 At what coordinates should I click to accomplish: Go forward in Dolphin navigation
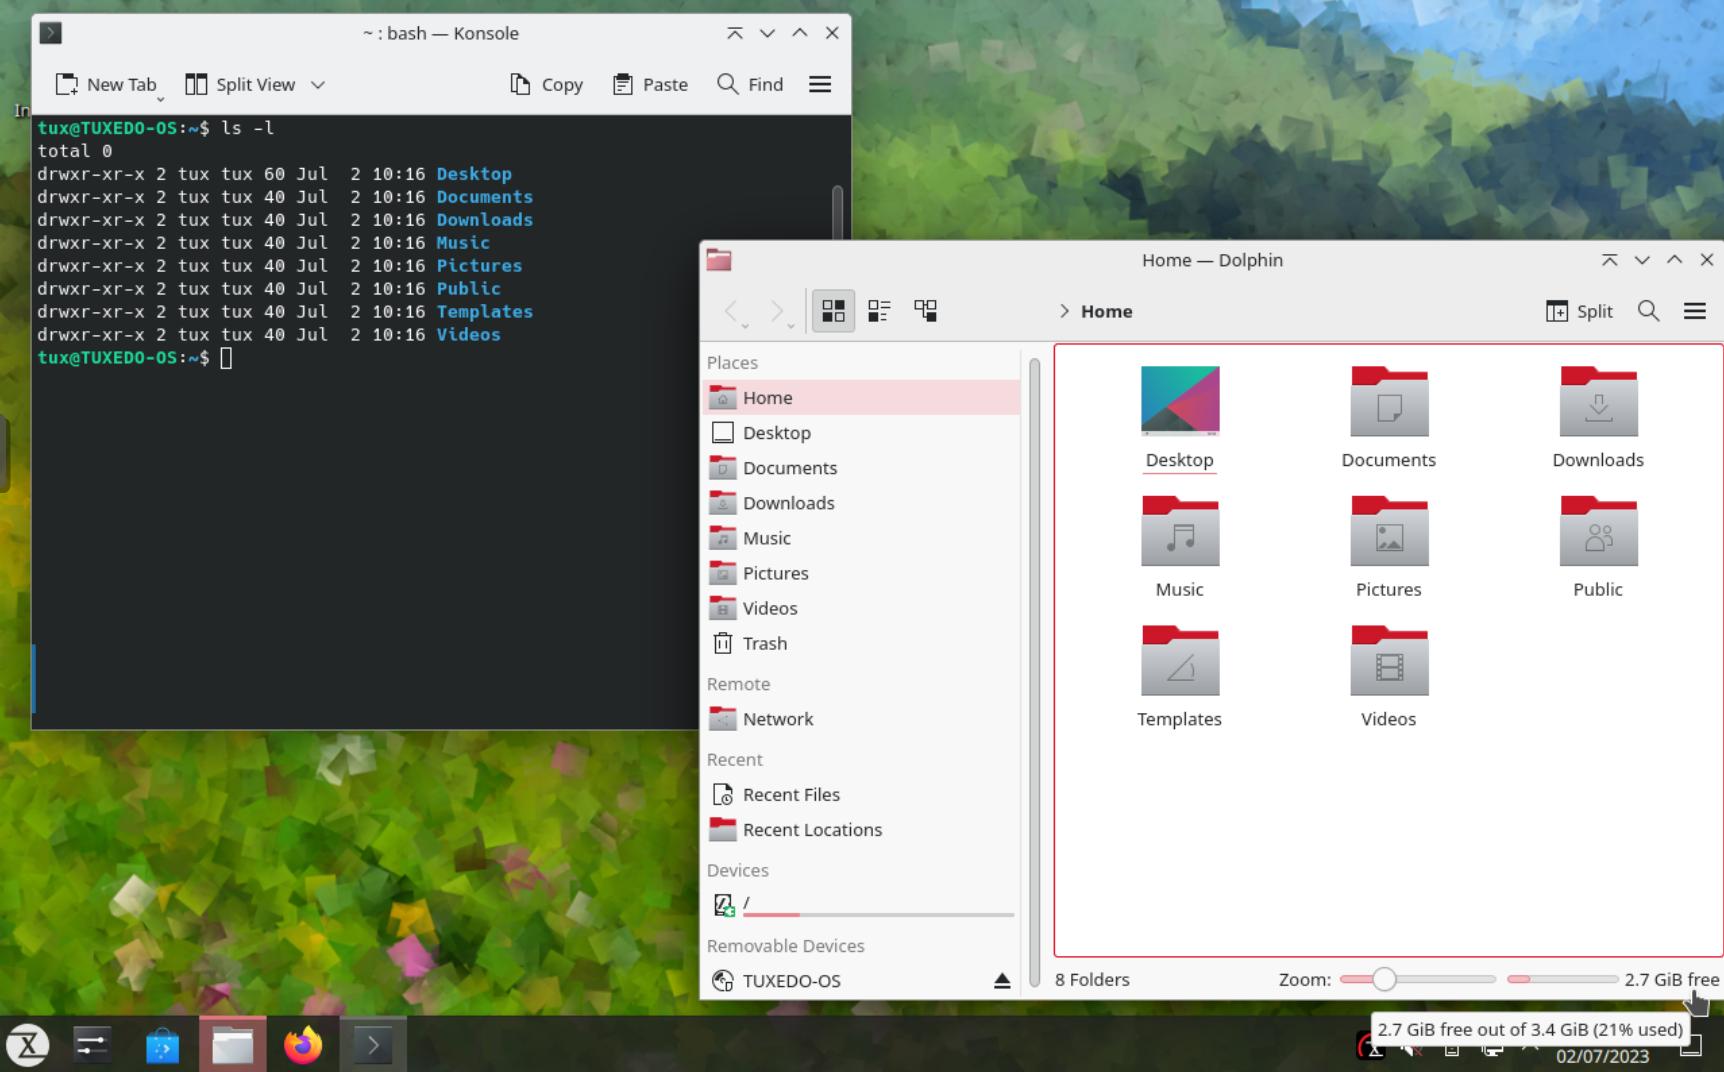pyautogui.click(x=779, y=311)
